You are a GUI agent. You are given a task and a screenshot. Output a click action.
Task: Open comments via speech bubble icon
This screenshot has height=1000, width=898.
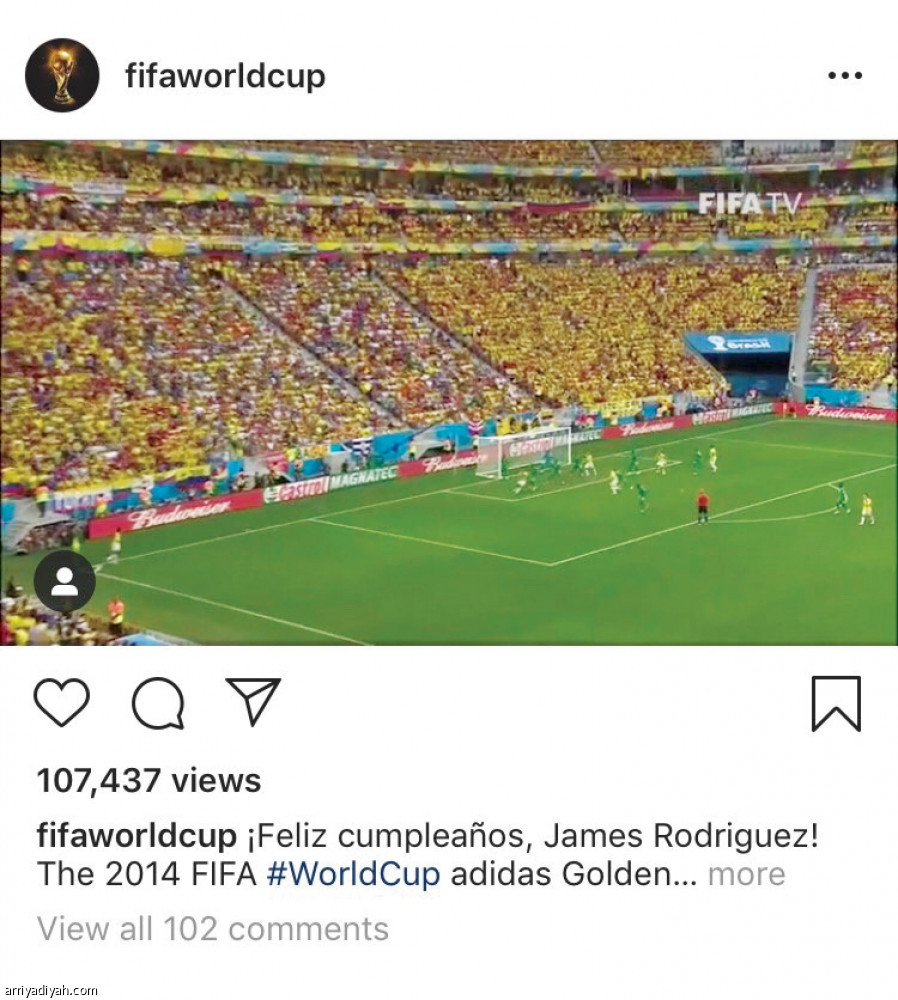pos(158,703)
